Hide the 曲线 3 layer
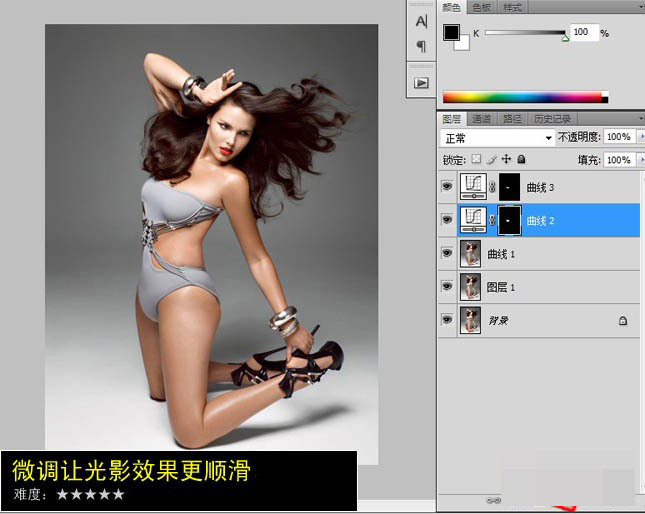 (447, 187)
